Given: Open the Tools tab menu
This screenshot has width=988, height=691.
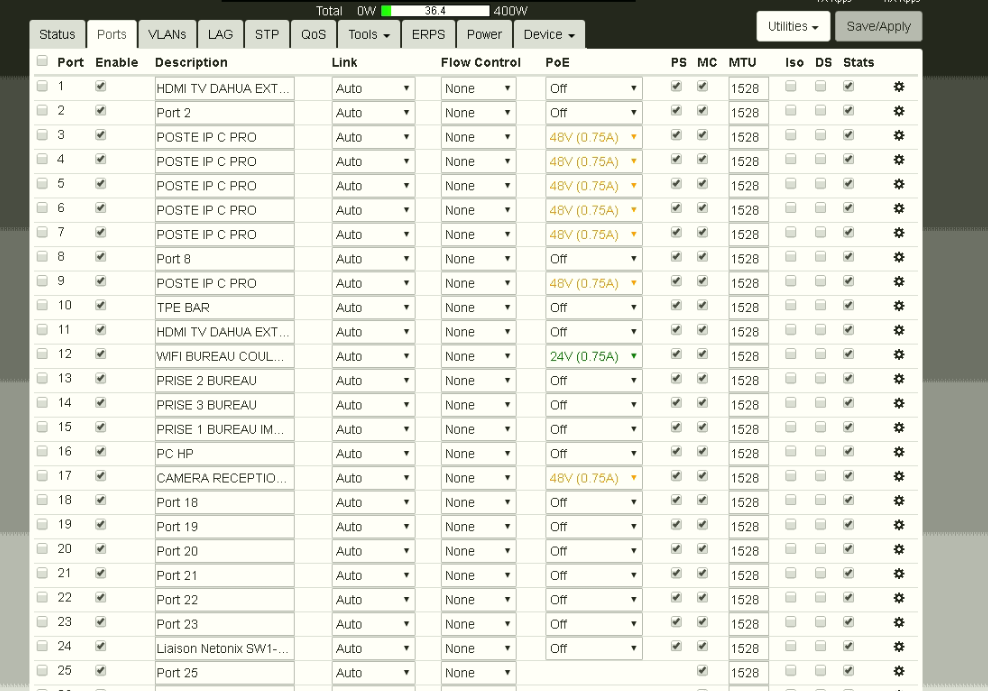Looking at the screenshot, I should click(x=369, y=34).
